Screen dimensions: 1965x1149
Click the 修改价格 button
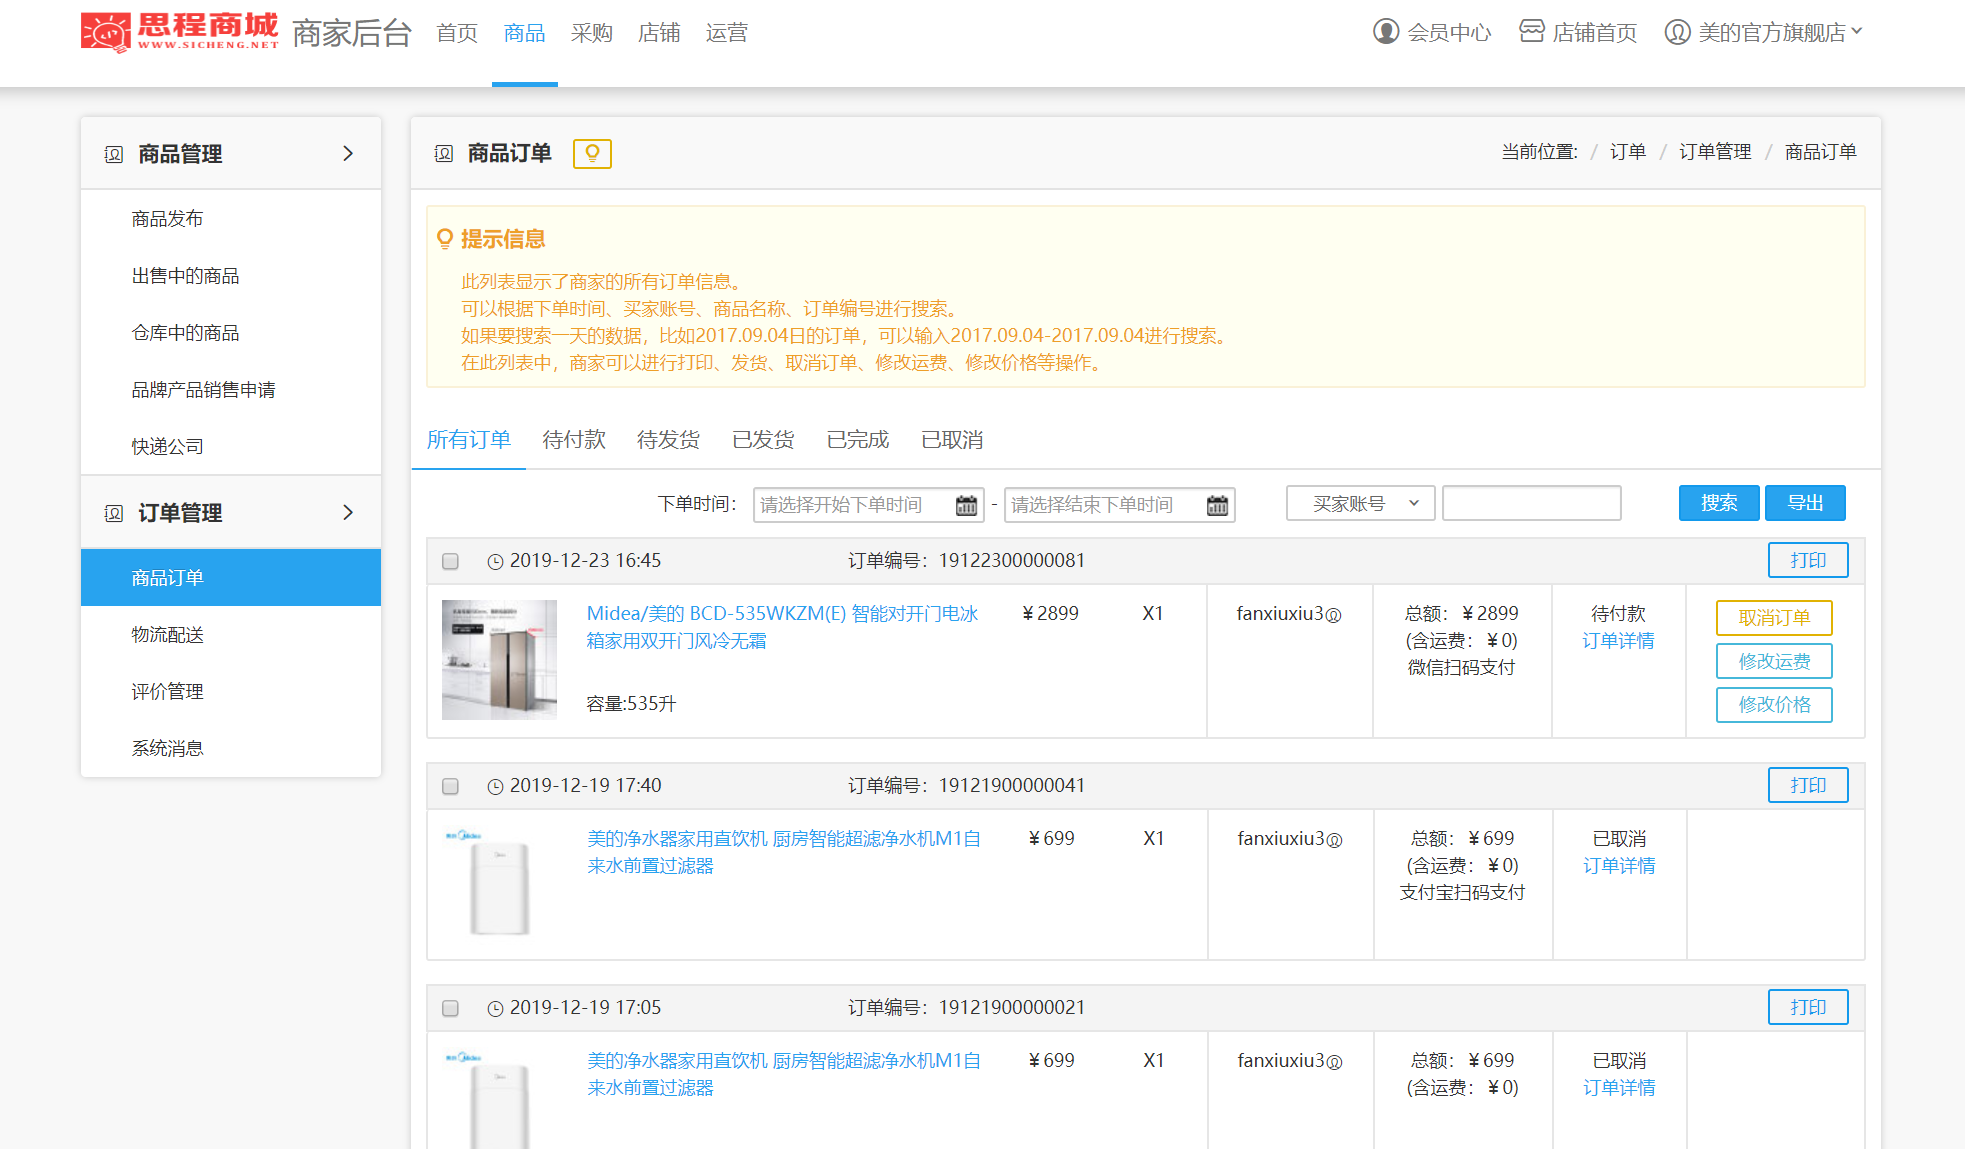[x=1774, y=705]
